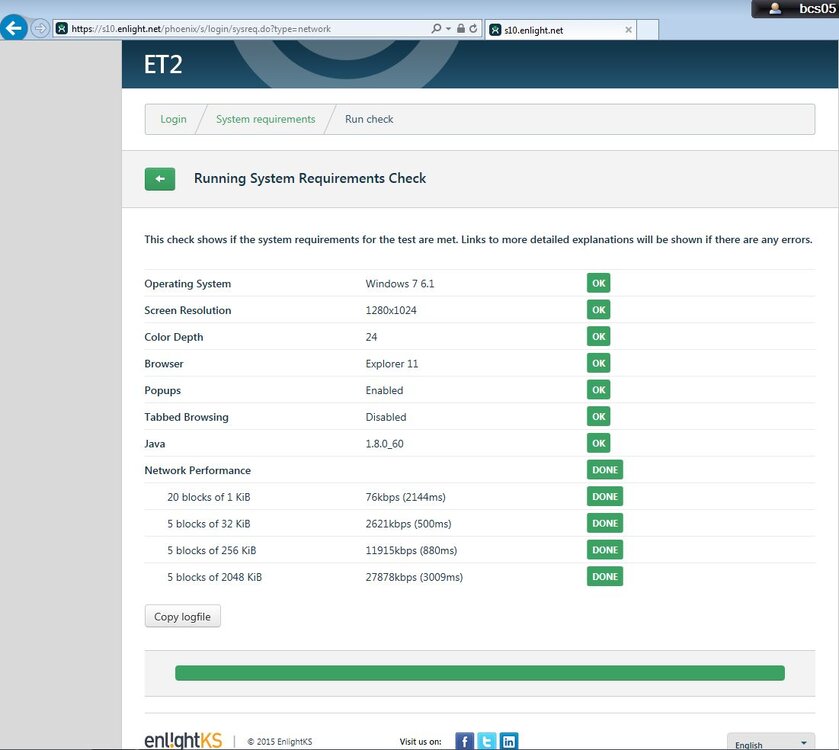Open a new blank browser tab

click(x=647, y=30)
